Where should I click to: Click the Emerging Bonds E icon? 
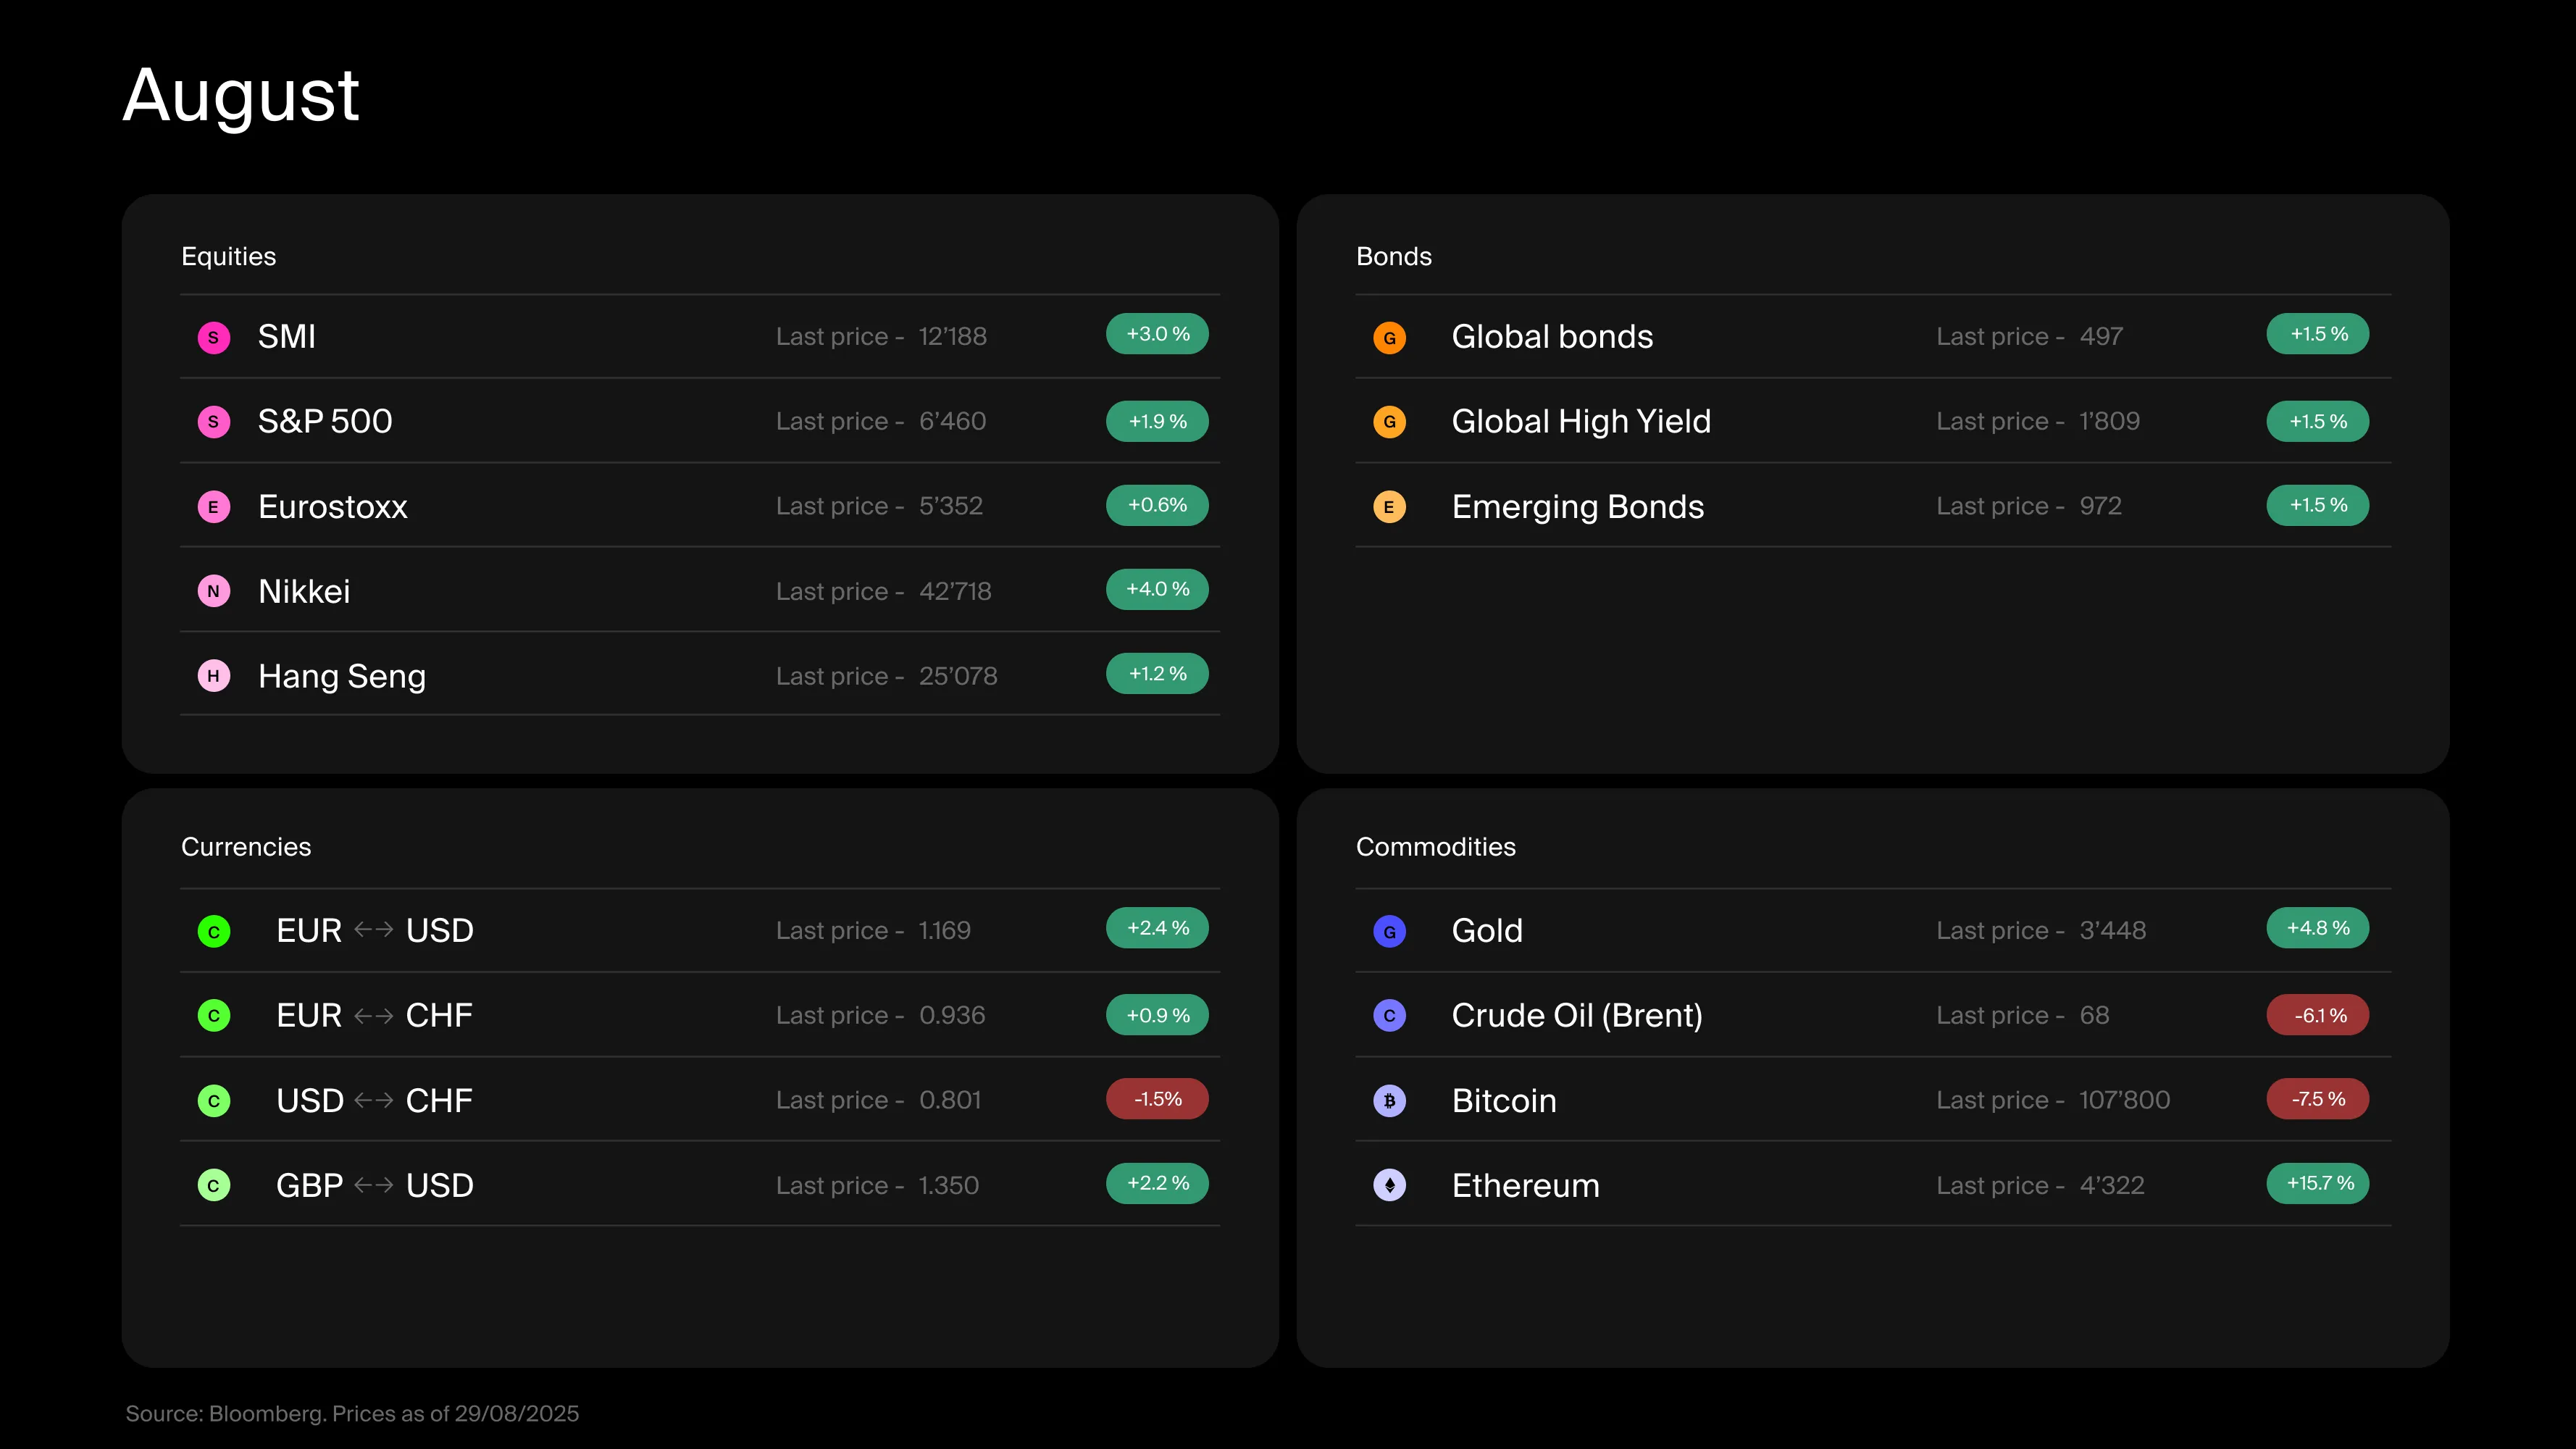pos(1389,507)
